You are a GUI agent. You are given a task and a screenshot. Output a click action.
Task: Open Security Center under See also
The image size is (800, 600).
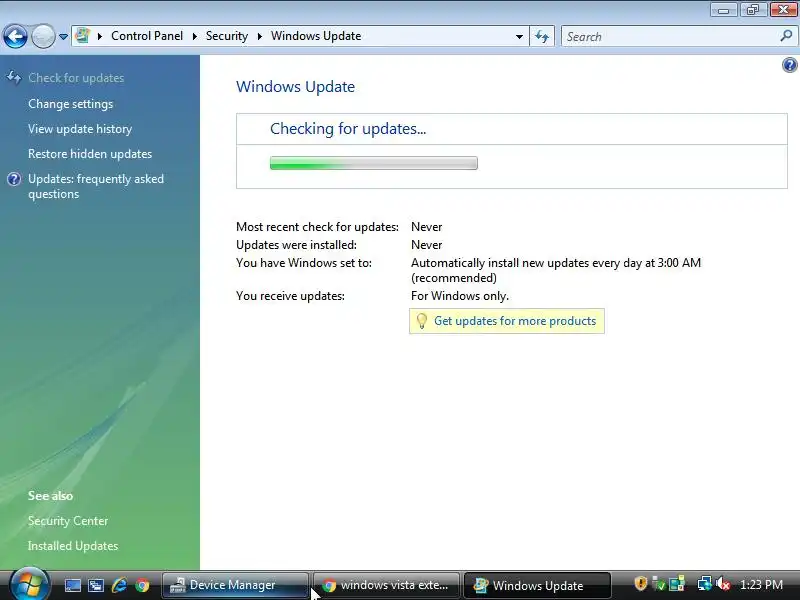tap(68, 521)
